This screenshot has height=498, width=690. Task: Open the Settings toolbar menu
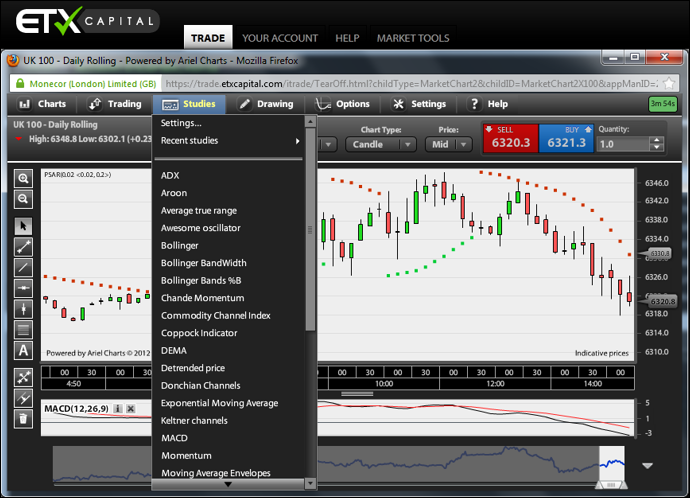419,104
